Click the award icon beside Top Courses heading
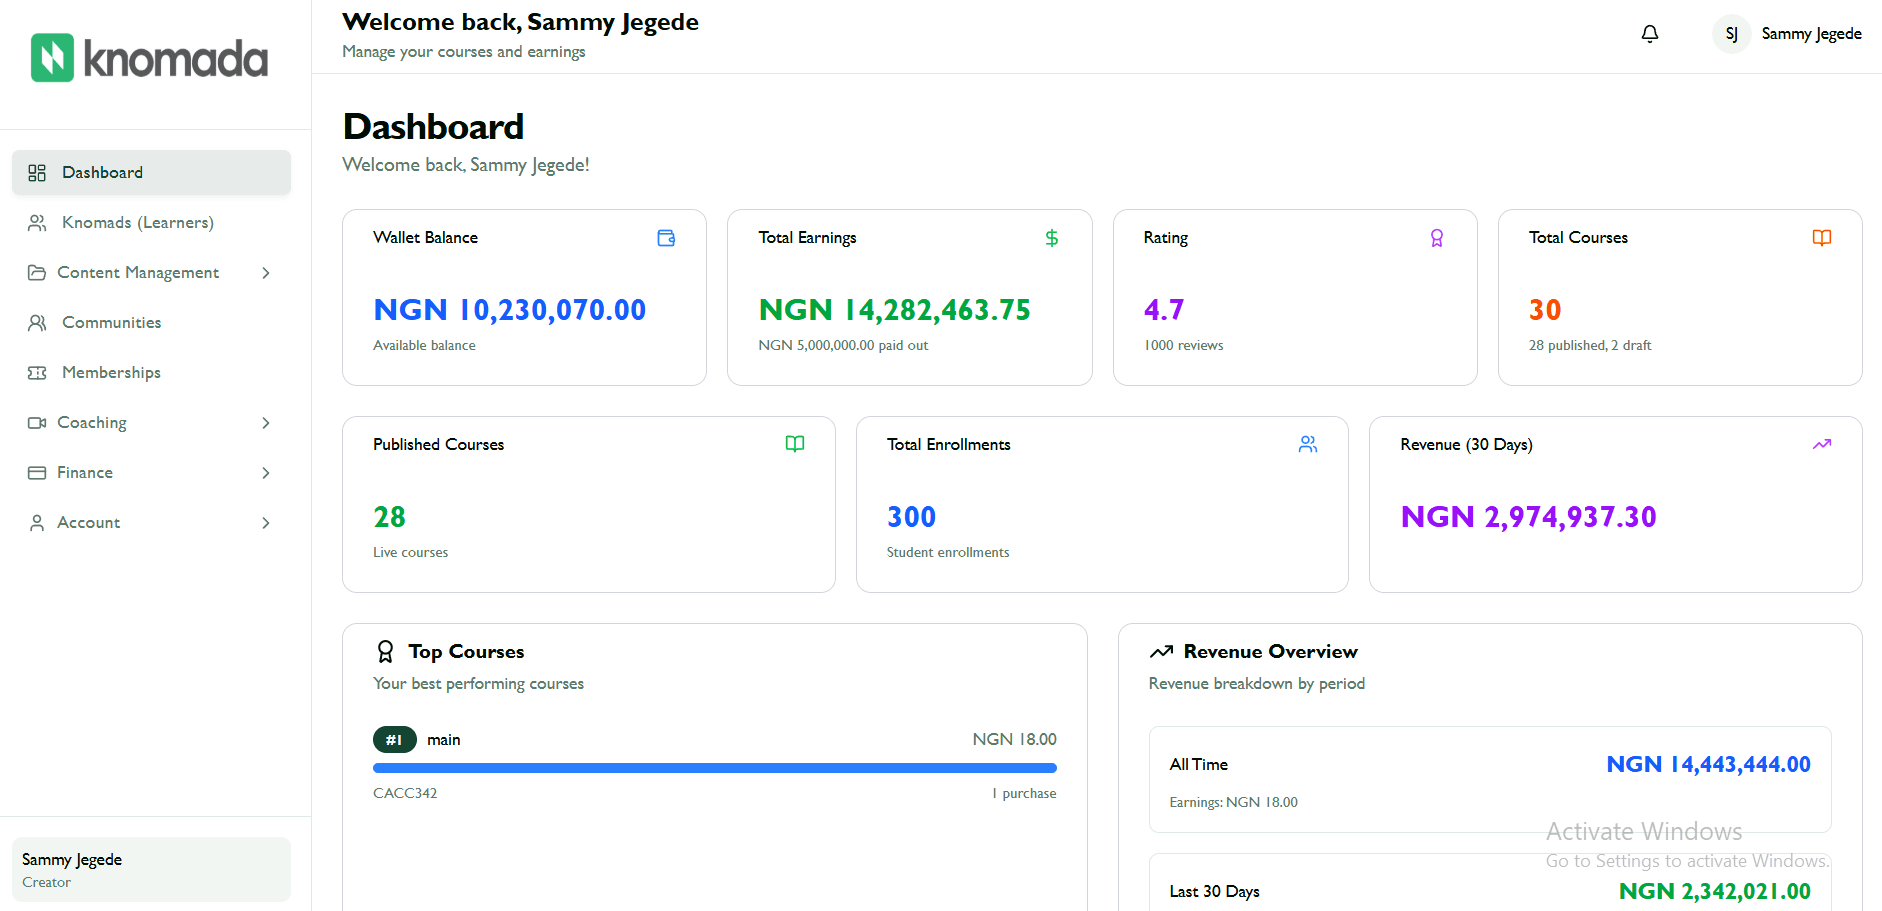Image resolution: width=1882 pixels, height=911 pixels. click(x=385, y=651)
